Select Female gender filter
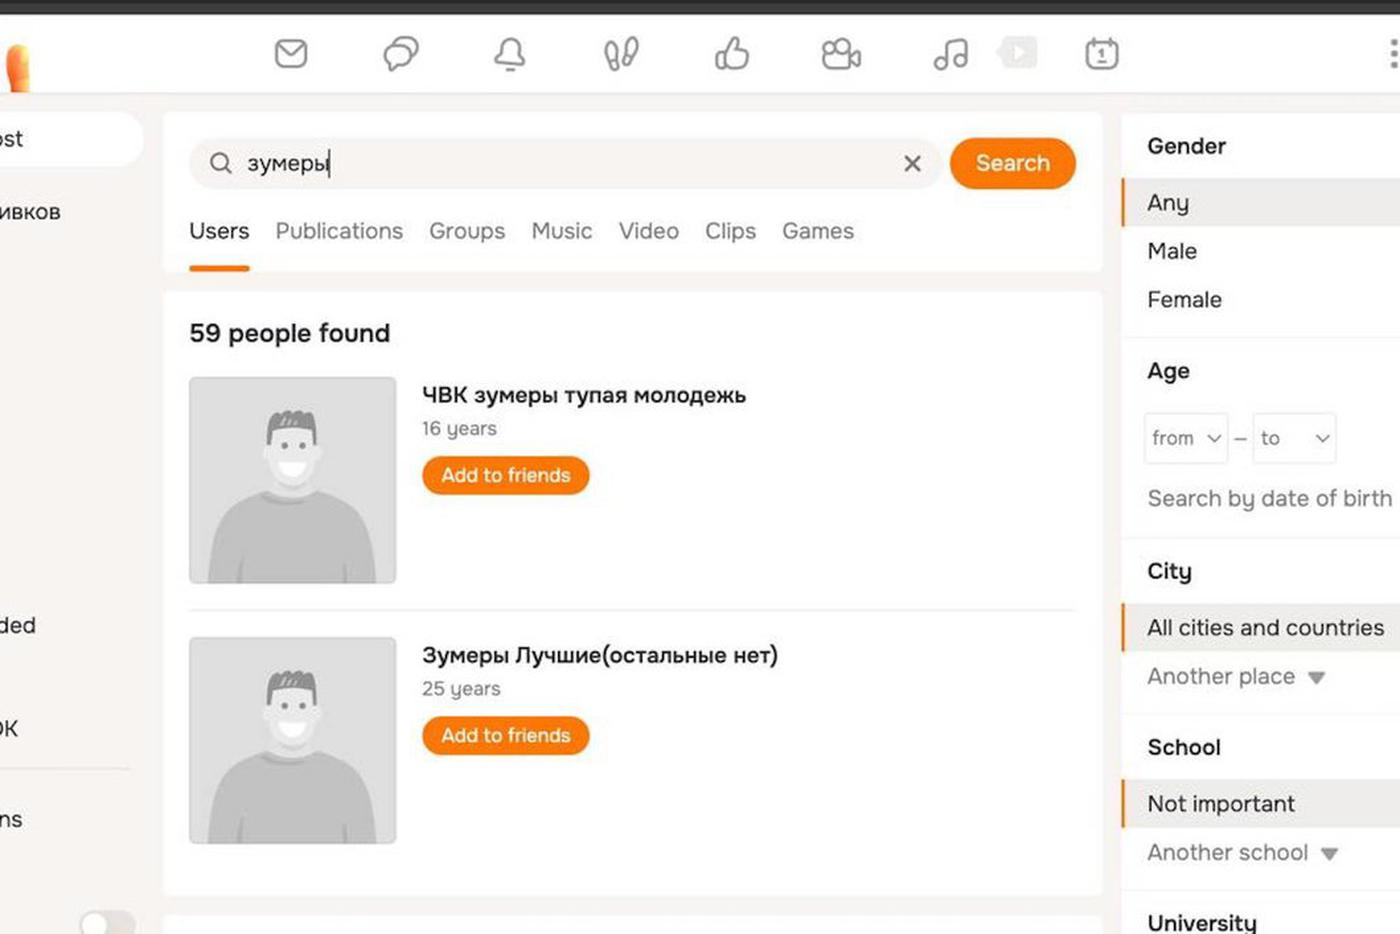Screen dimensions: 1400x934 [x=1184, y=299]
